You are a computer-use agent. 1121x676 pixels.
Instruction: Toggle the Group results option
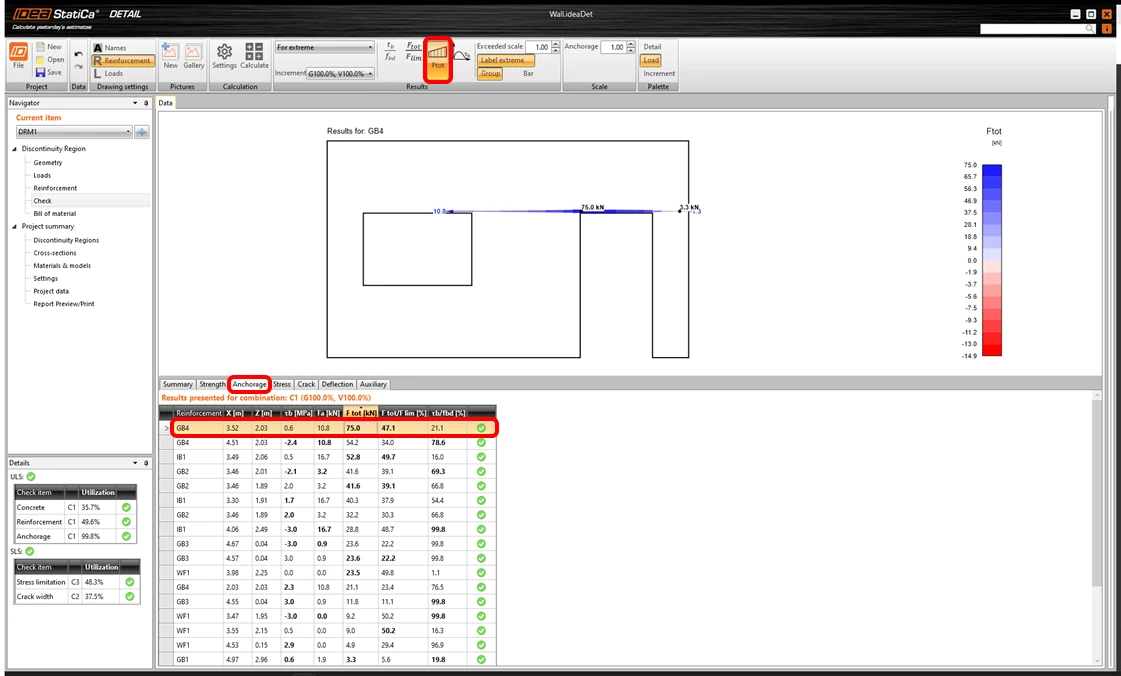pyautogui.click(x=490, y=73)
